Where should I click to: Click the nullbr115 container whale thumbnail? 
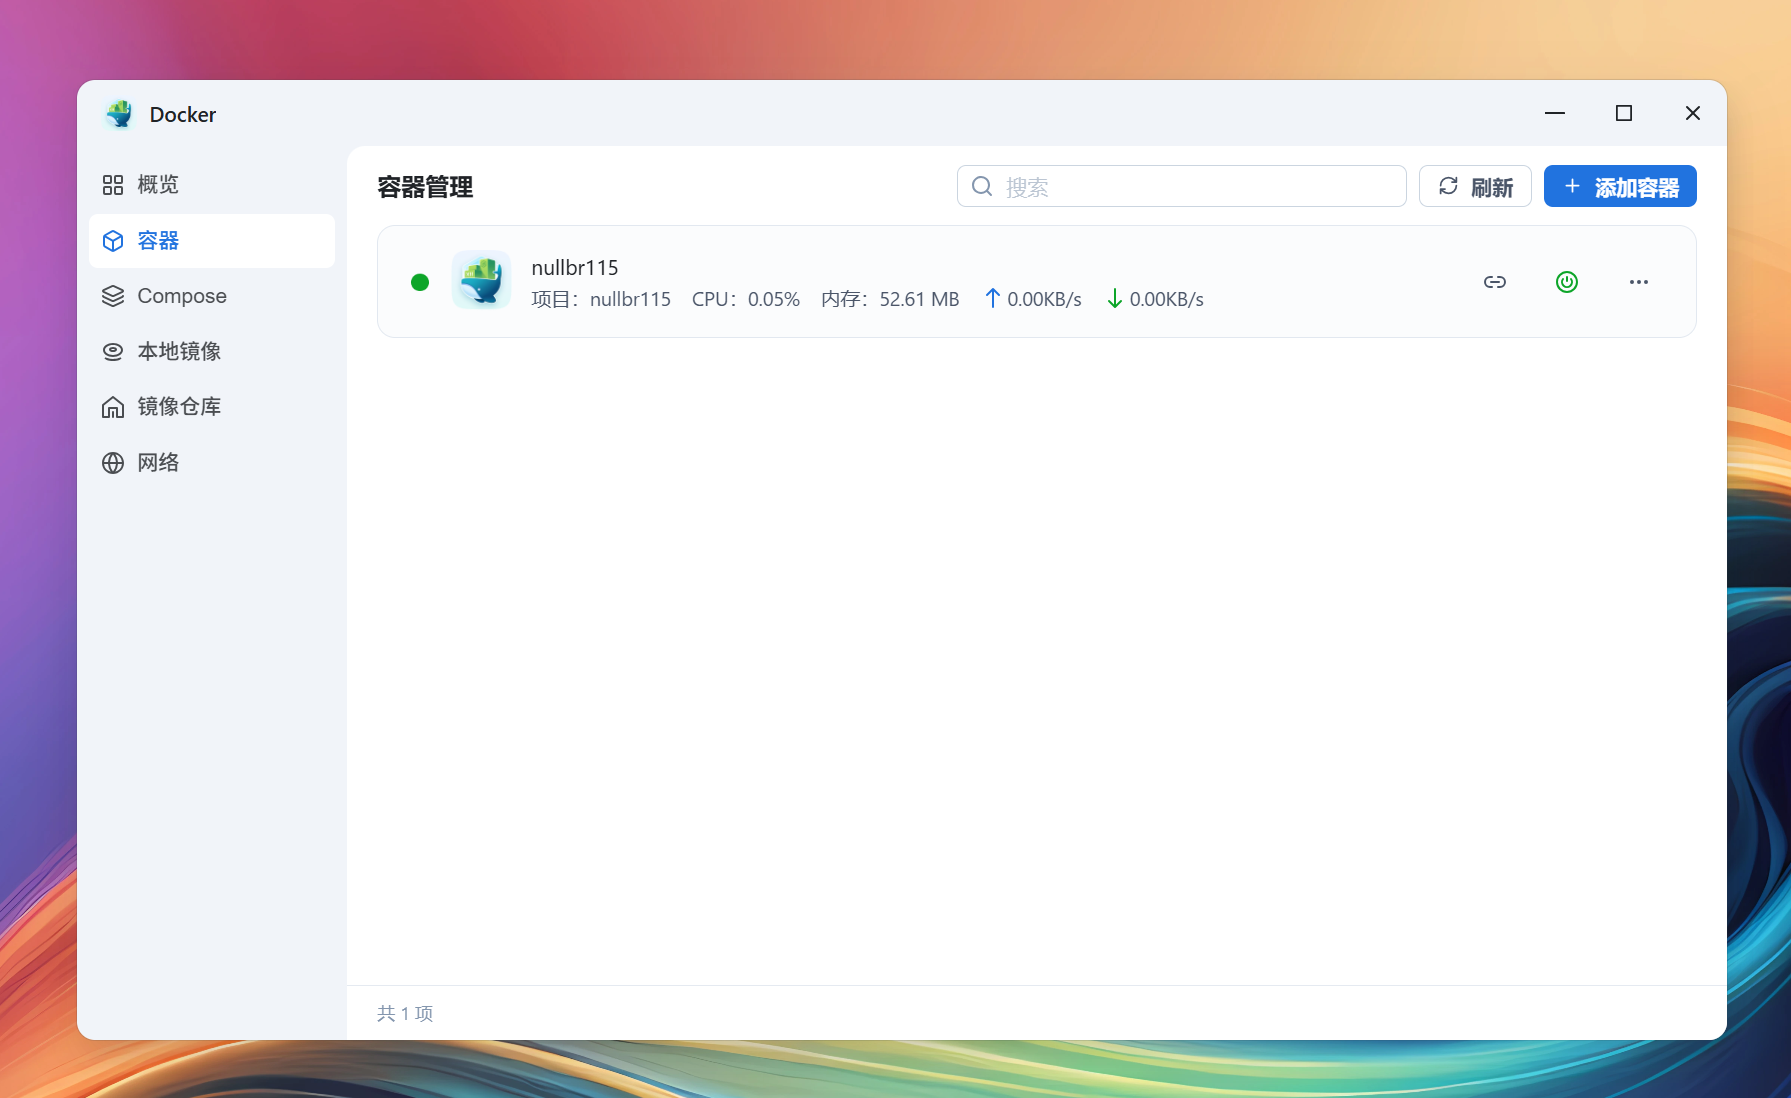[x=481, y=280]
